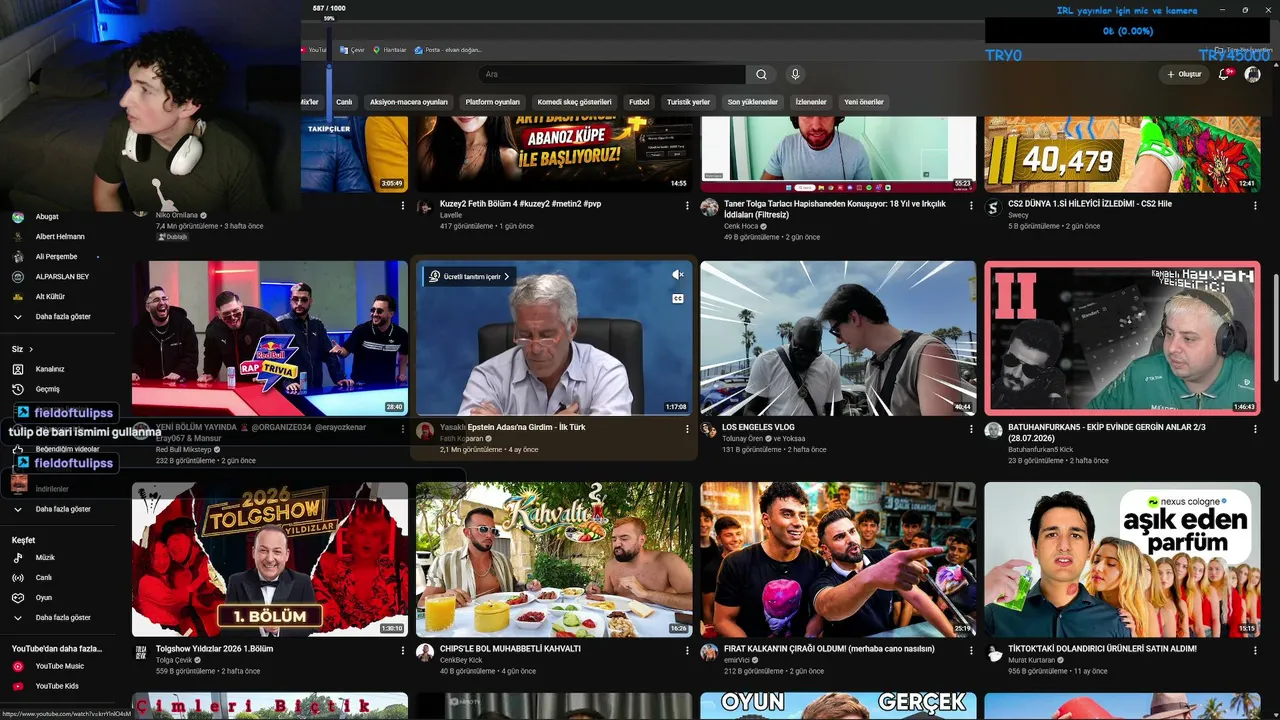Open Geçmiş watch history
The image size is (1280, 720).
48,389
